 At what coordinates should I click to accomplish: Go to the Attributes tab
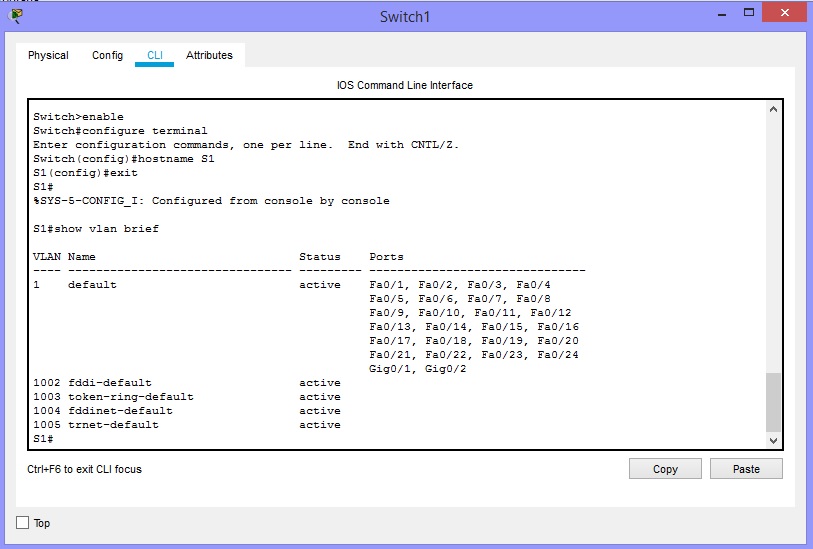pos(209,56)
